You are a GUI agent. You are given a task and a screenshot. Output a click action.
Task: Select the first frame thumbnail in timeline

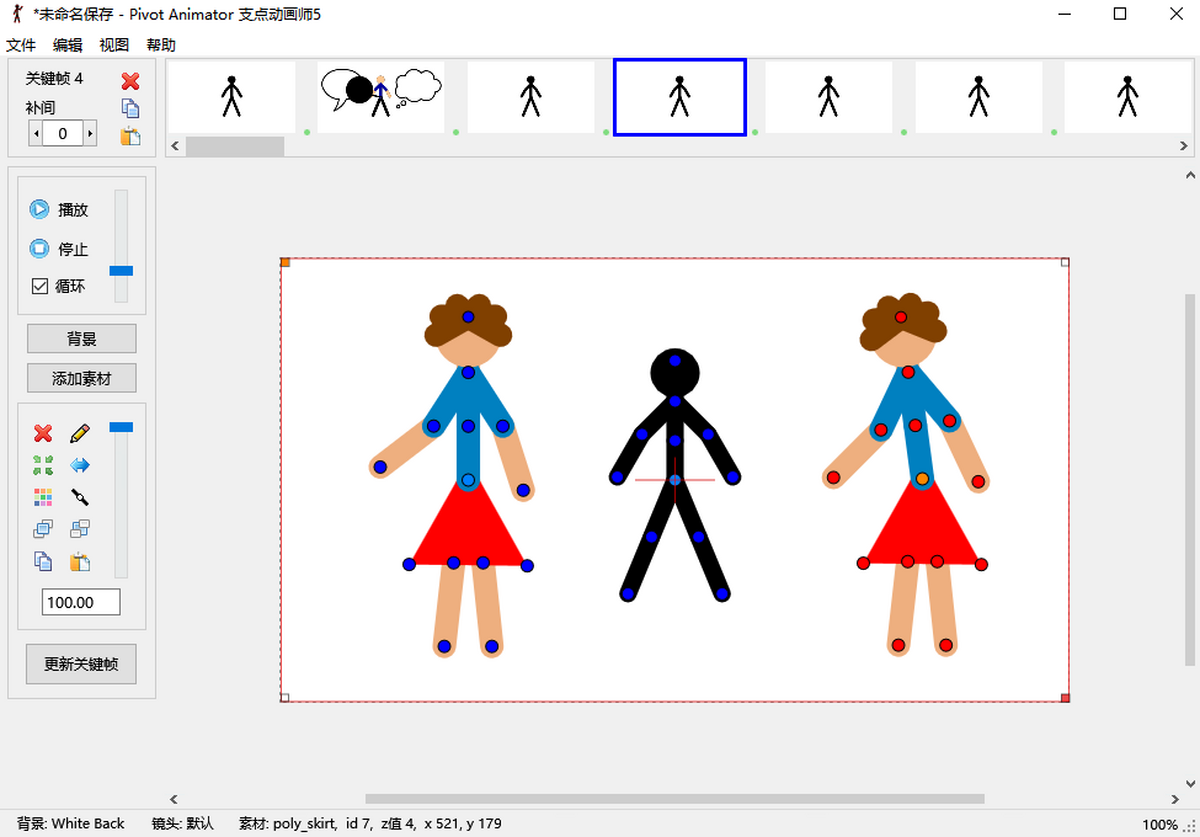[x=232, y=96]
